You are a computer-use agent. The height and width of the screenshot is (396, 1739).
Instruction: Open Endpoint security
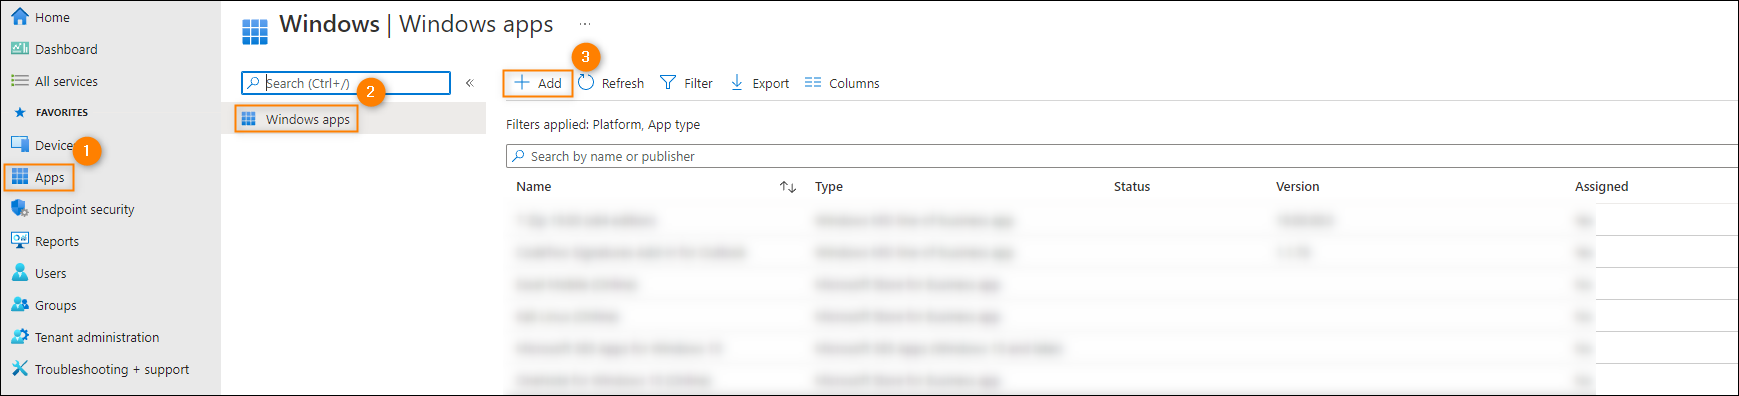(x=84, y=209)
